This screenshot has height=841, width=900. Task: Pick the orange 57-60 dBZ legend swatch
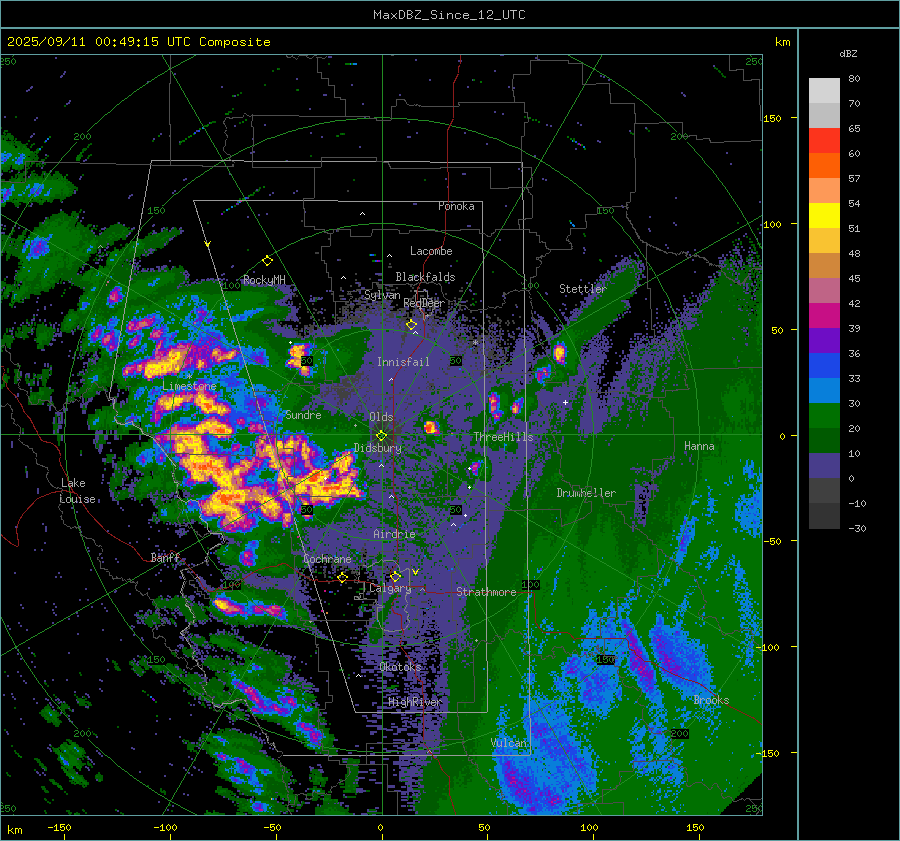coord(824,166)
